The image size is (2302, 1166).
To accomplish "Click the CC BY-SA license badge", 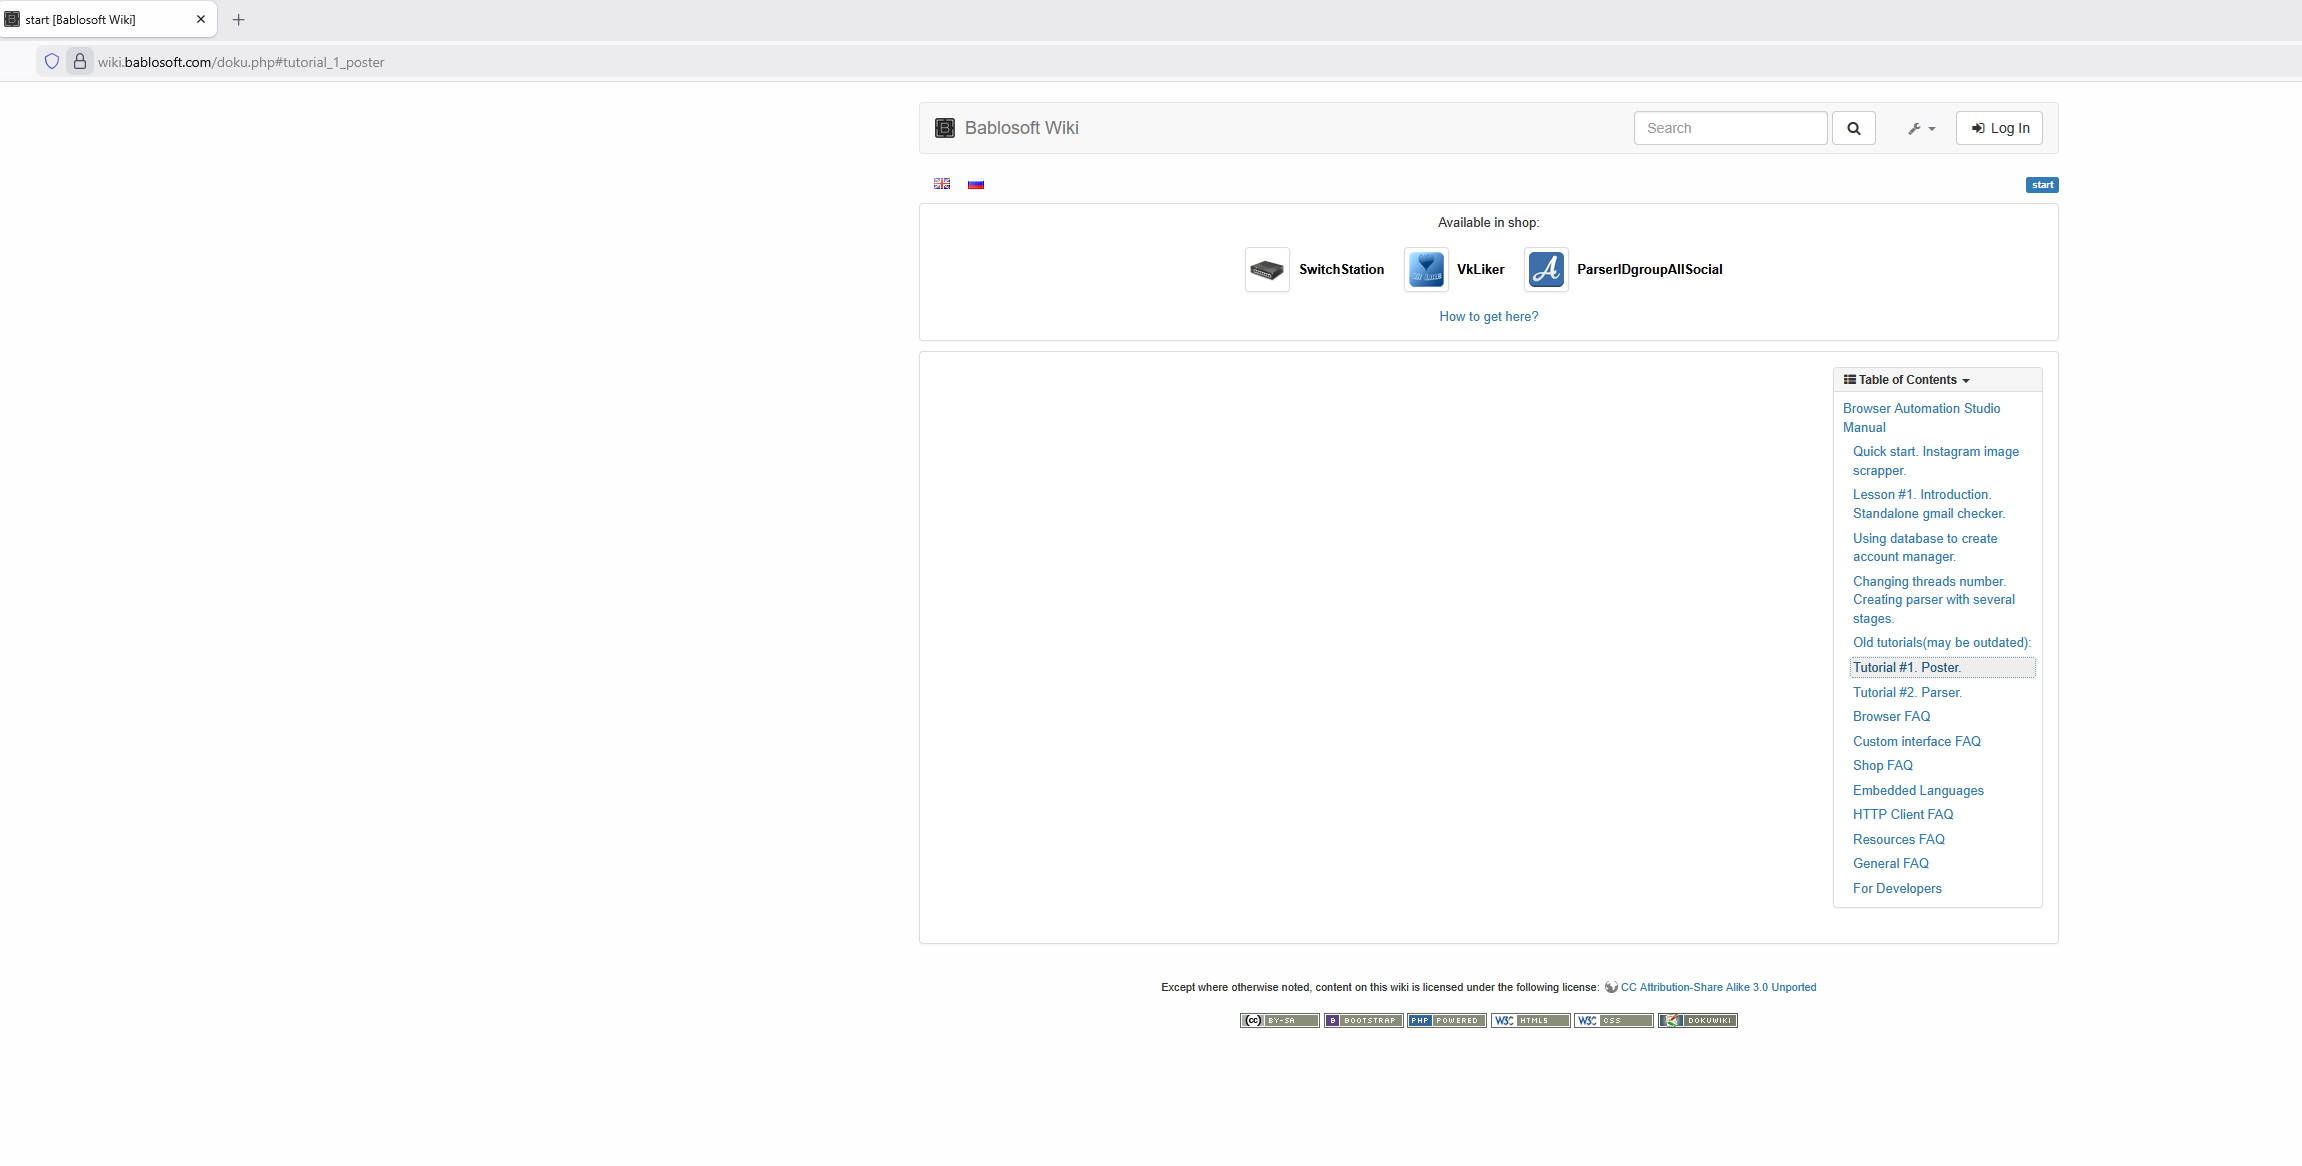I will coord(1279,1020).
